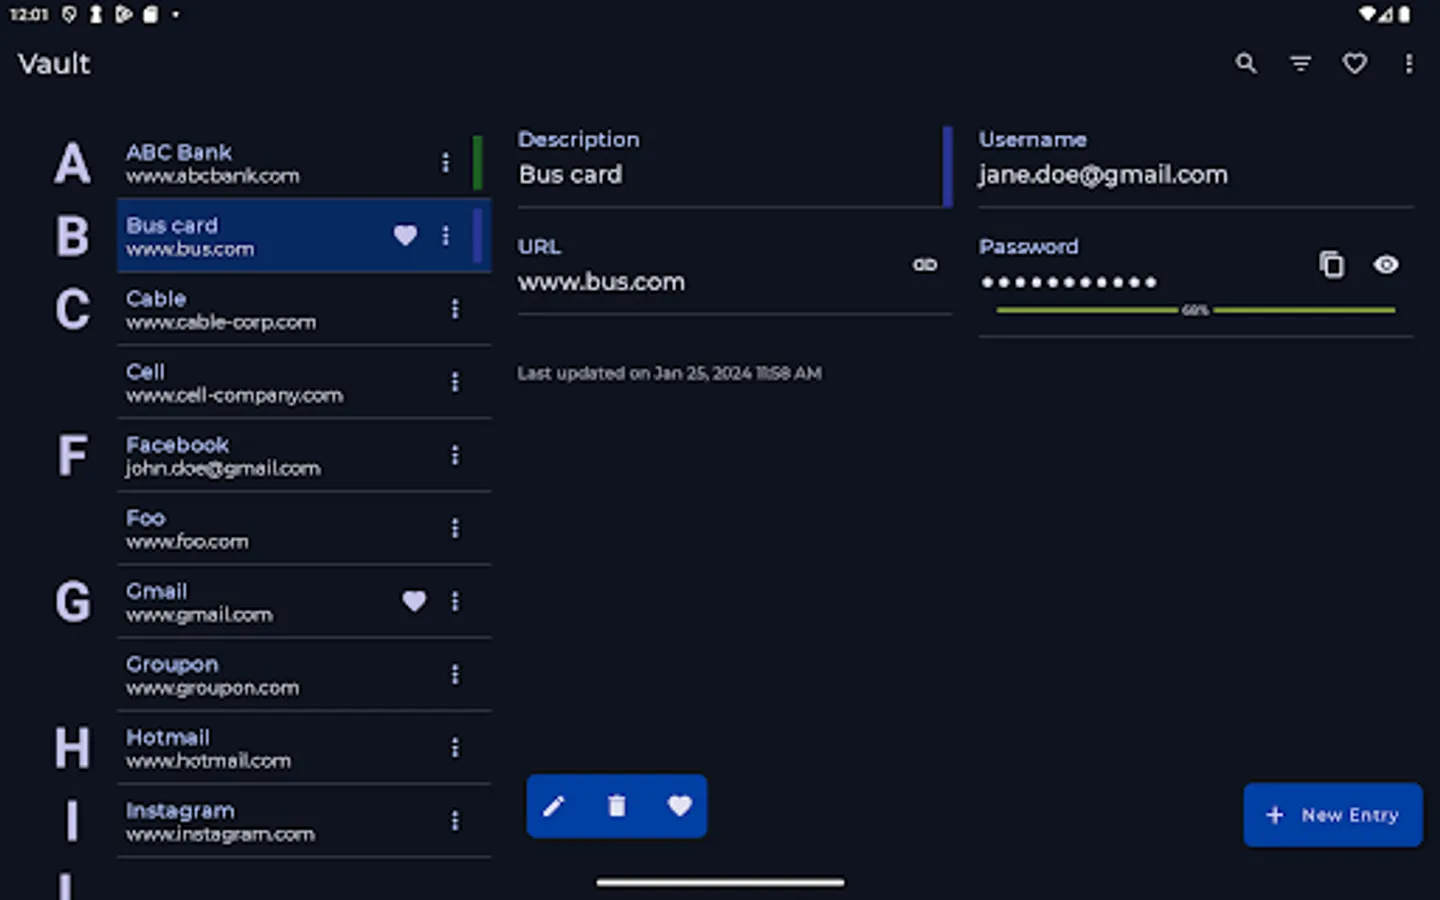Open the options menu for Hotmail
The image size is (1440, 900).
click(x=455, y=747)
